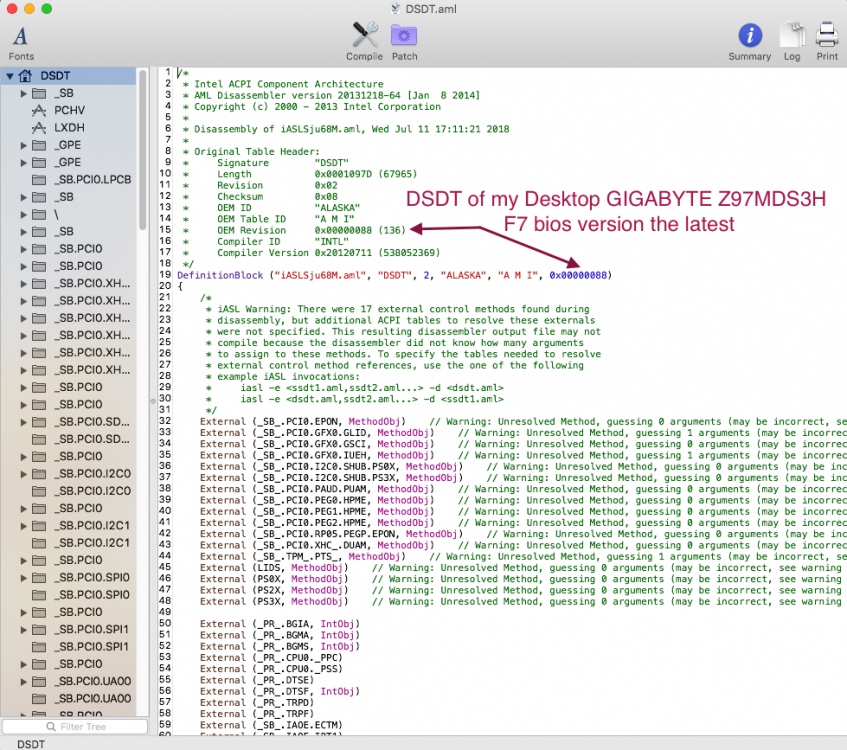The image size is (847, 750).
Task: Click the Signature "DSDT" header line
Action: (x=283, y=163)
